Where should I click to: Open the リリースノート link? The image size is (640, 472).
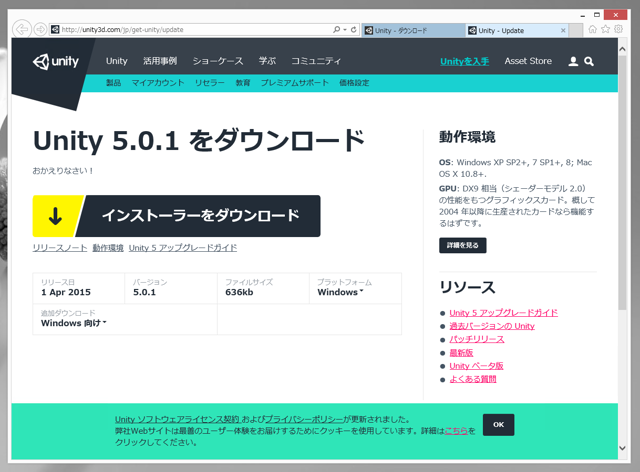pos(60,248)
